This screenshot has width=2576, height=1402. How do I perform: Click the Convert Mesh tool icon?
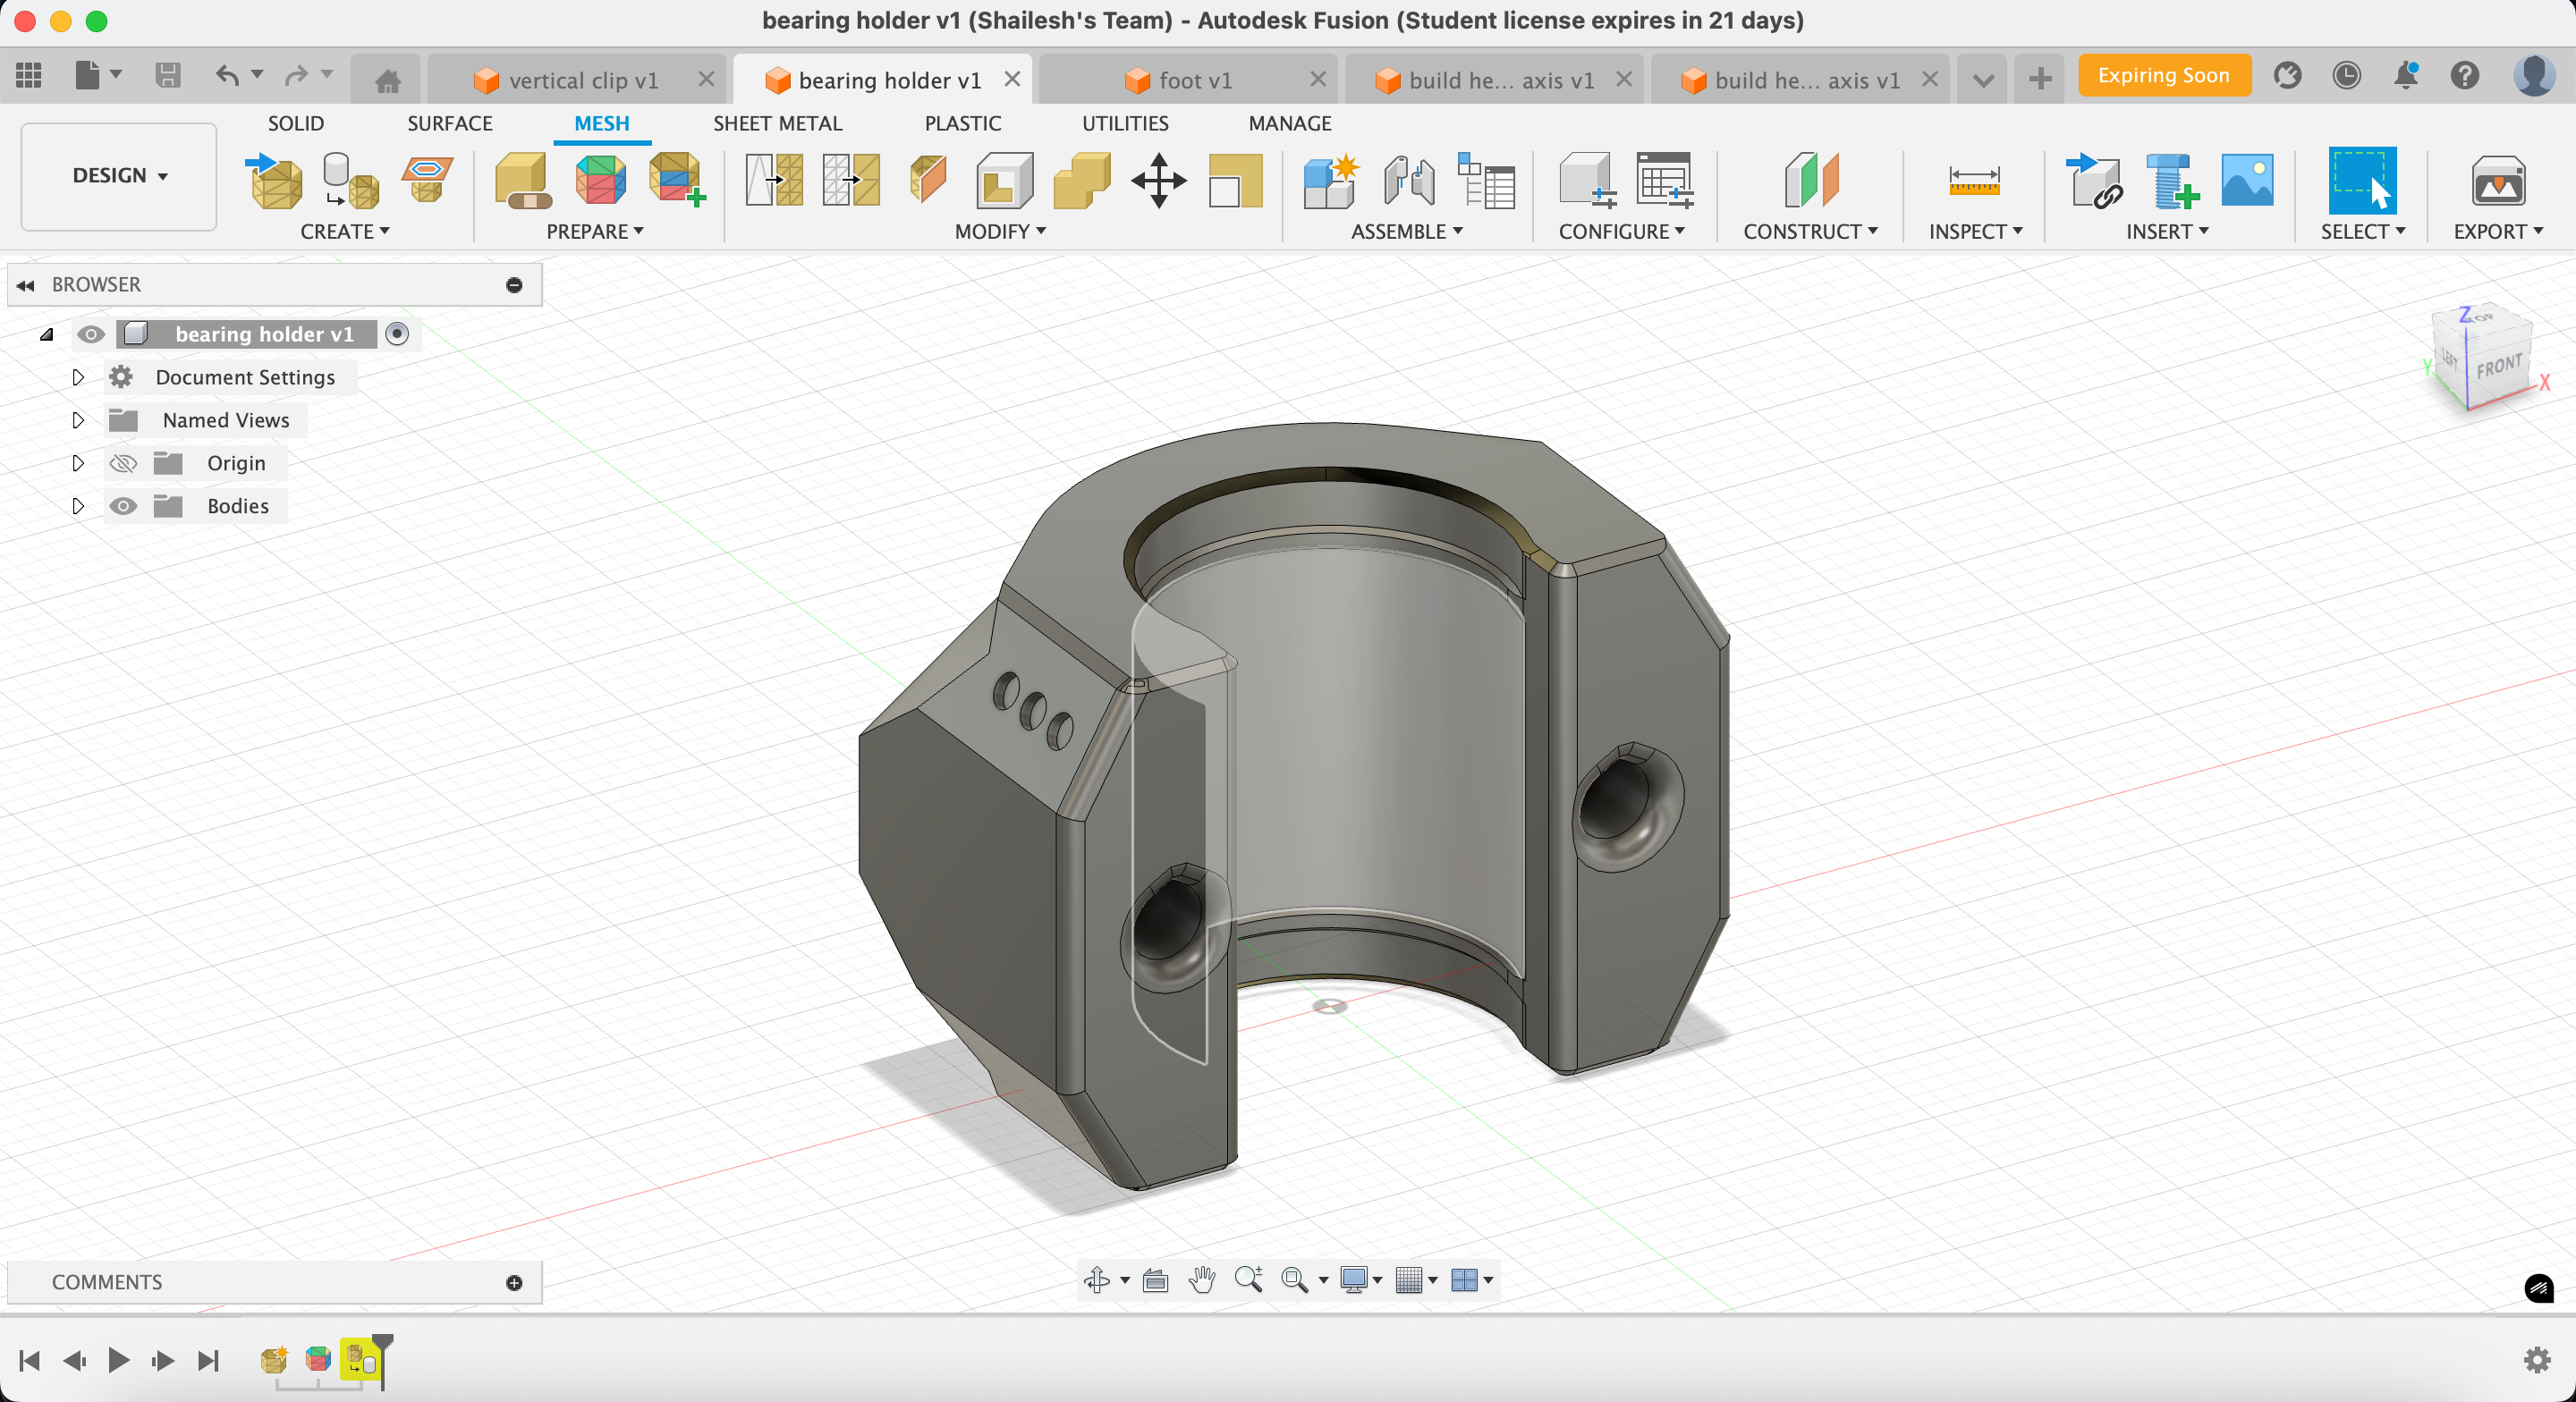[x=1236, y=181]
